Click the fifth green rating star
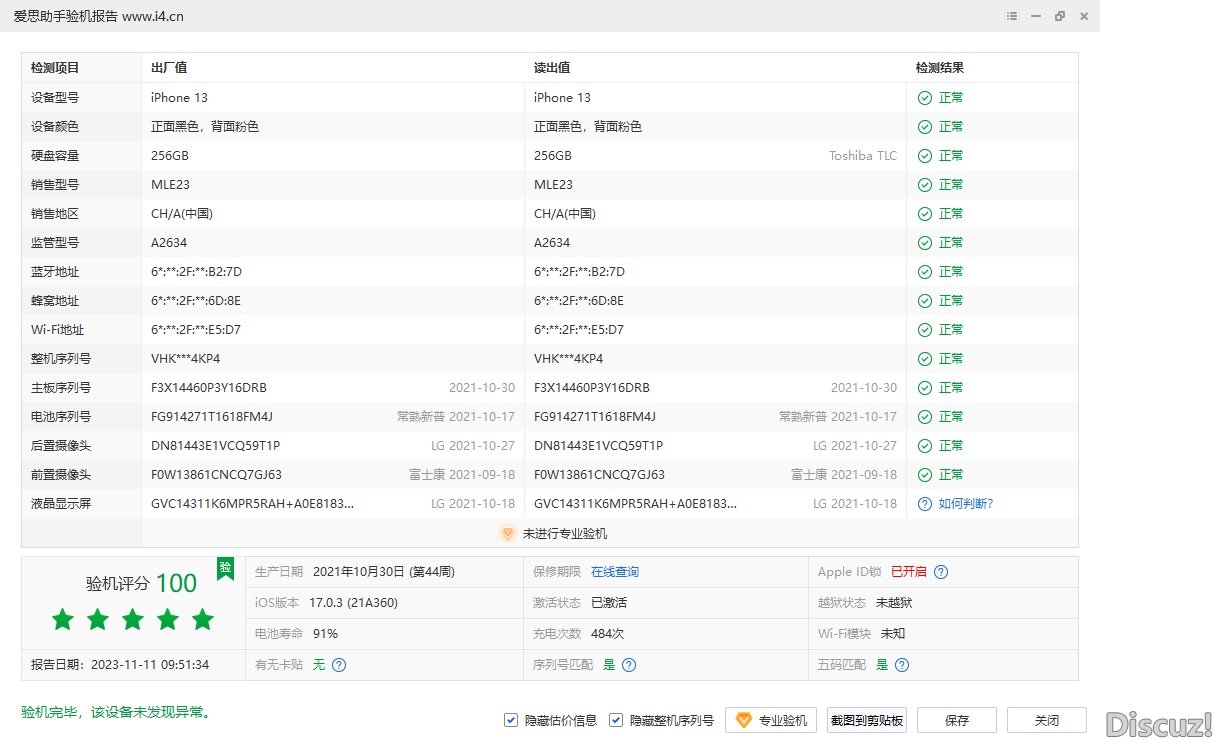 203,620
